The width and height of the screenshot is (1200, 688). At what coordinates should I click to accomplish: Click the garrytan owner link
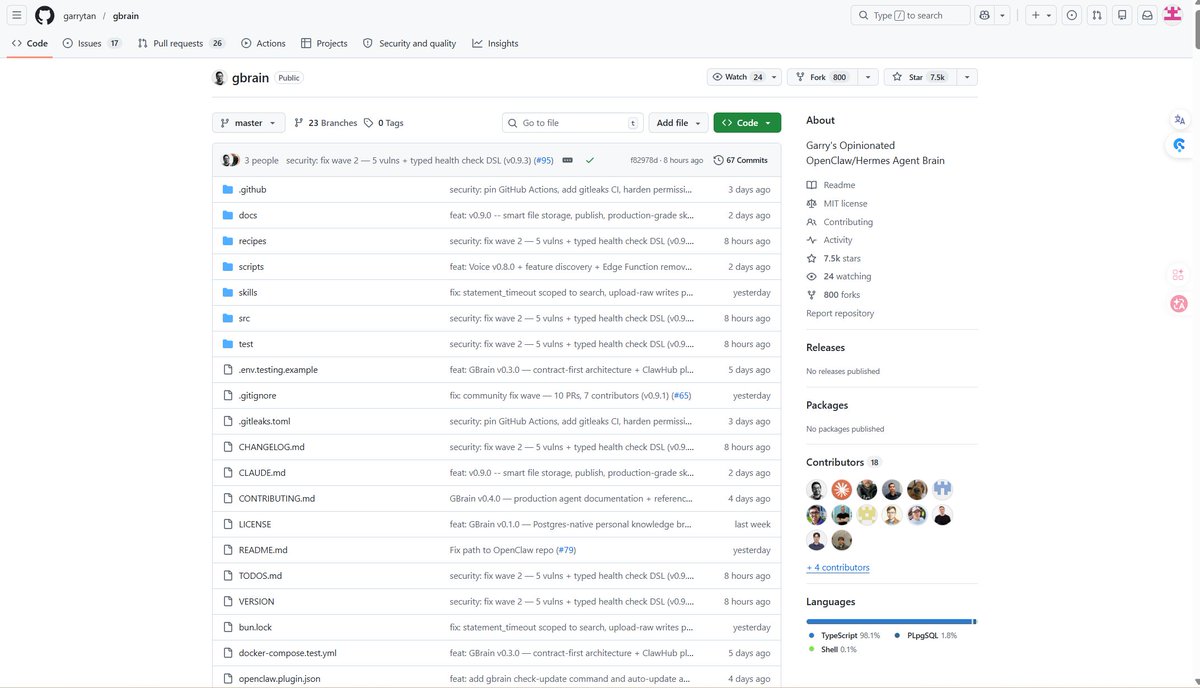[x=78, y=16]
